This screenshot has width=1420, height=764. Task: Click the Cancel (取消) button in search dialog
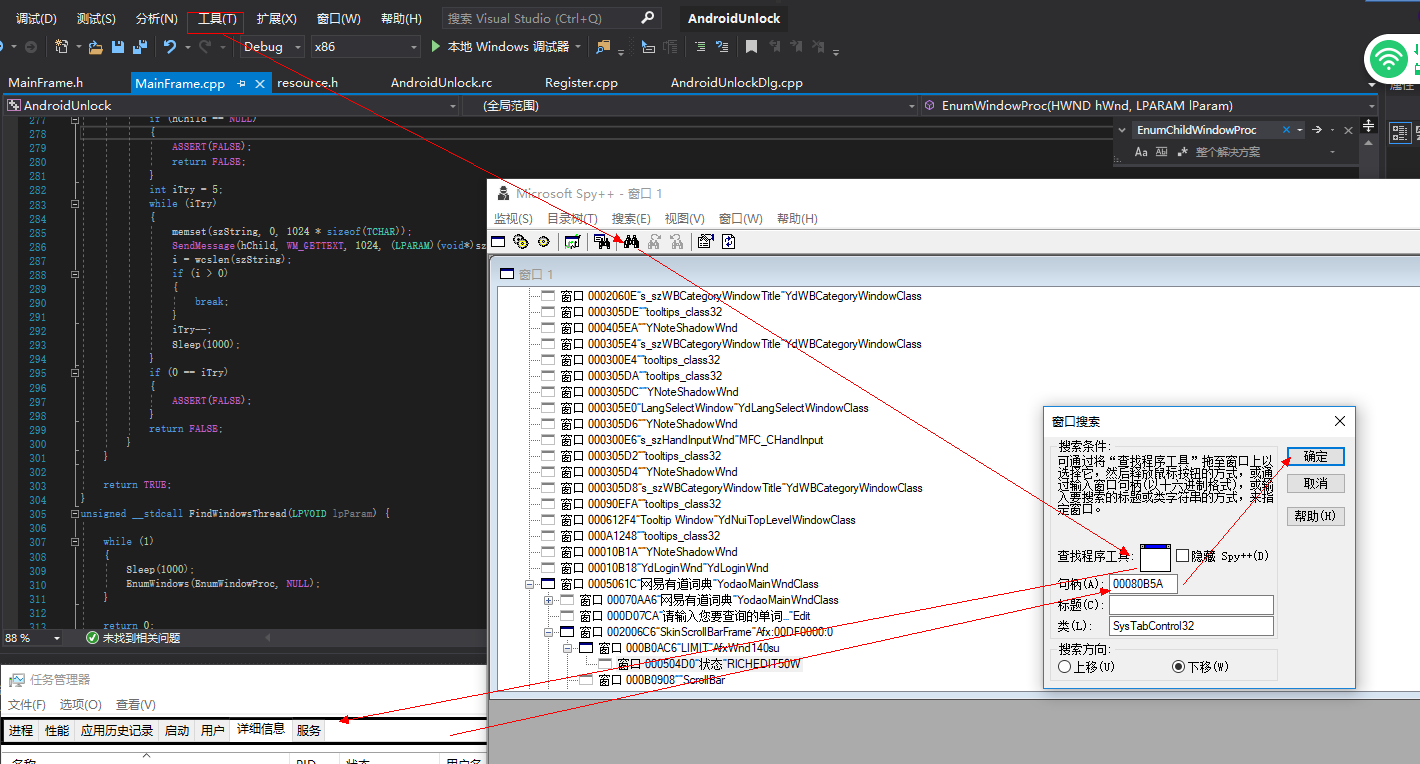coord(1315,483)
